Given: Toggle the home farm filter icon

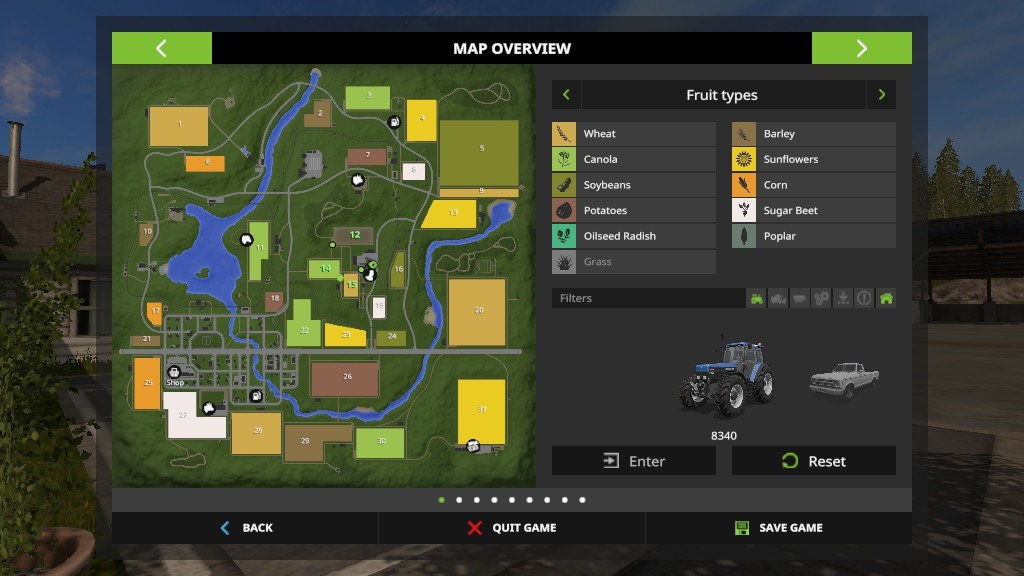Looking at the screenshot, I should click(x=886, y=298).
